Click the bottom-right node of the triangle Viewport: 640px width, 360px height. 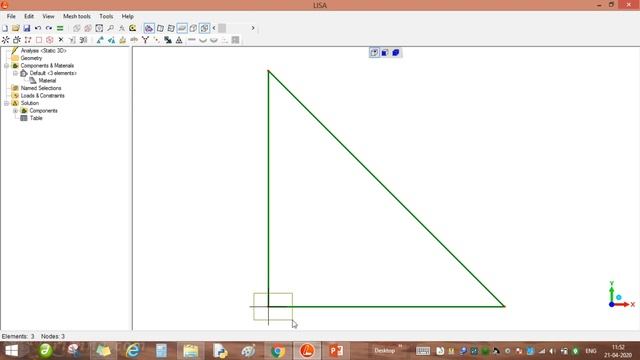(x=504, y=306)
